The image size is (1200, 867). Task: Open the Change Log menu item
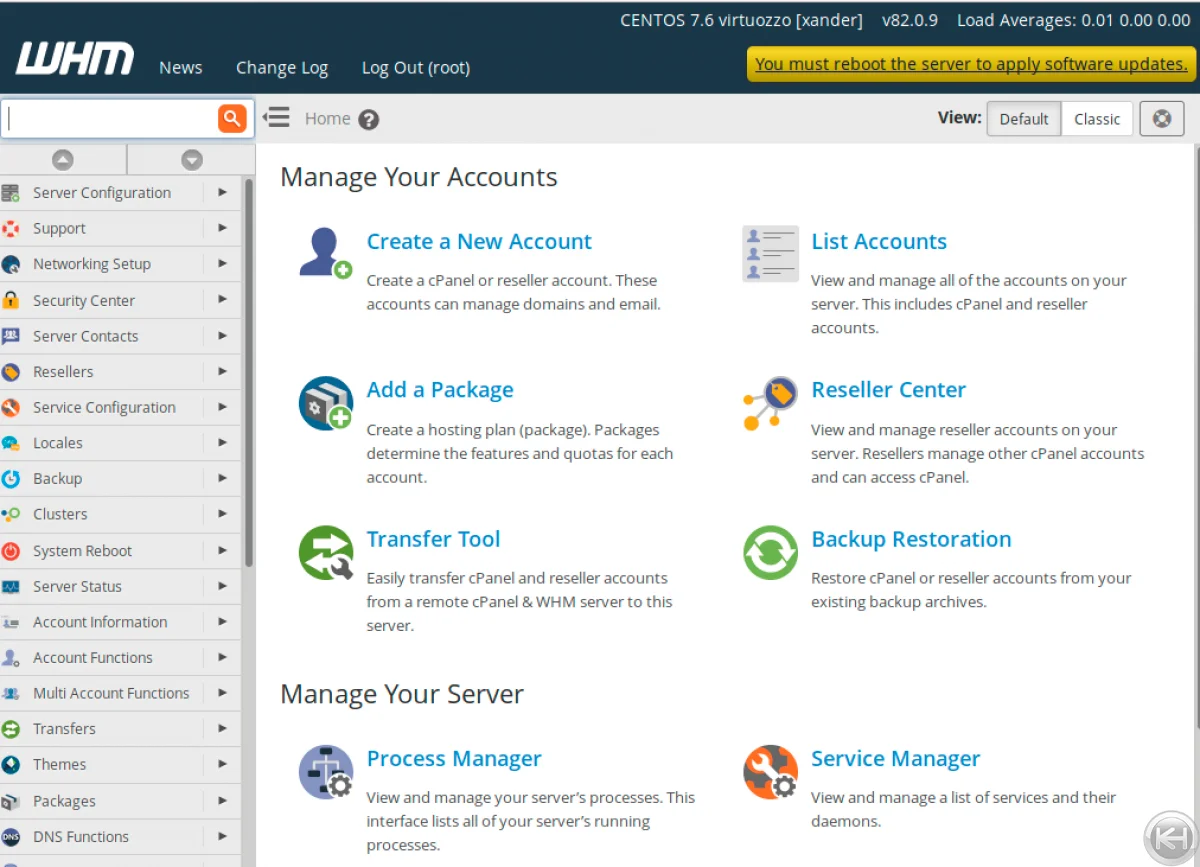(x=282, y=68)
